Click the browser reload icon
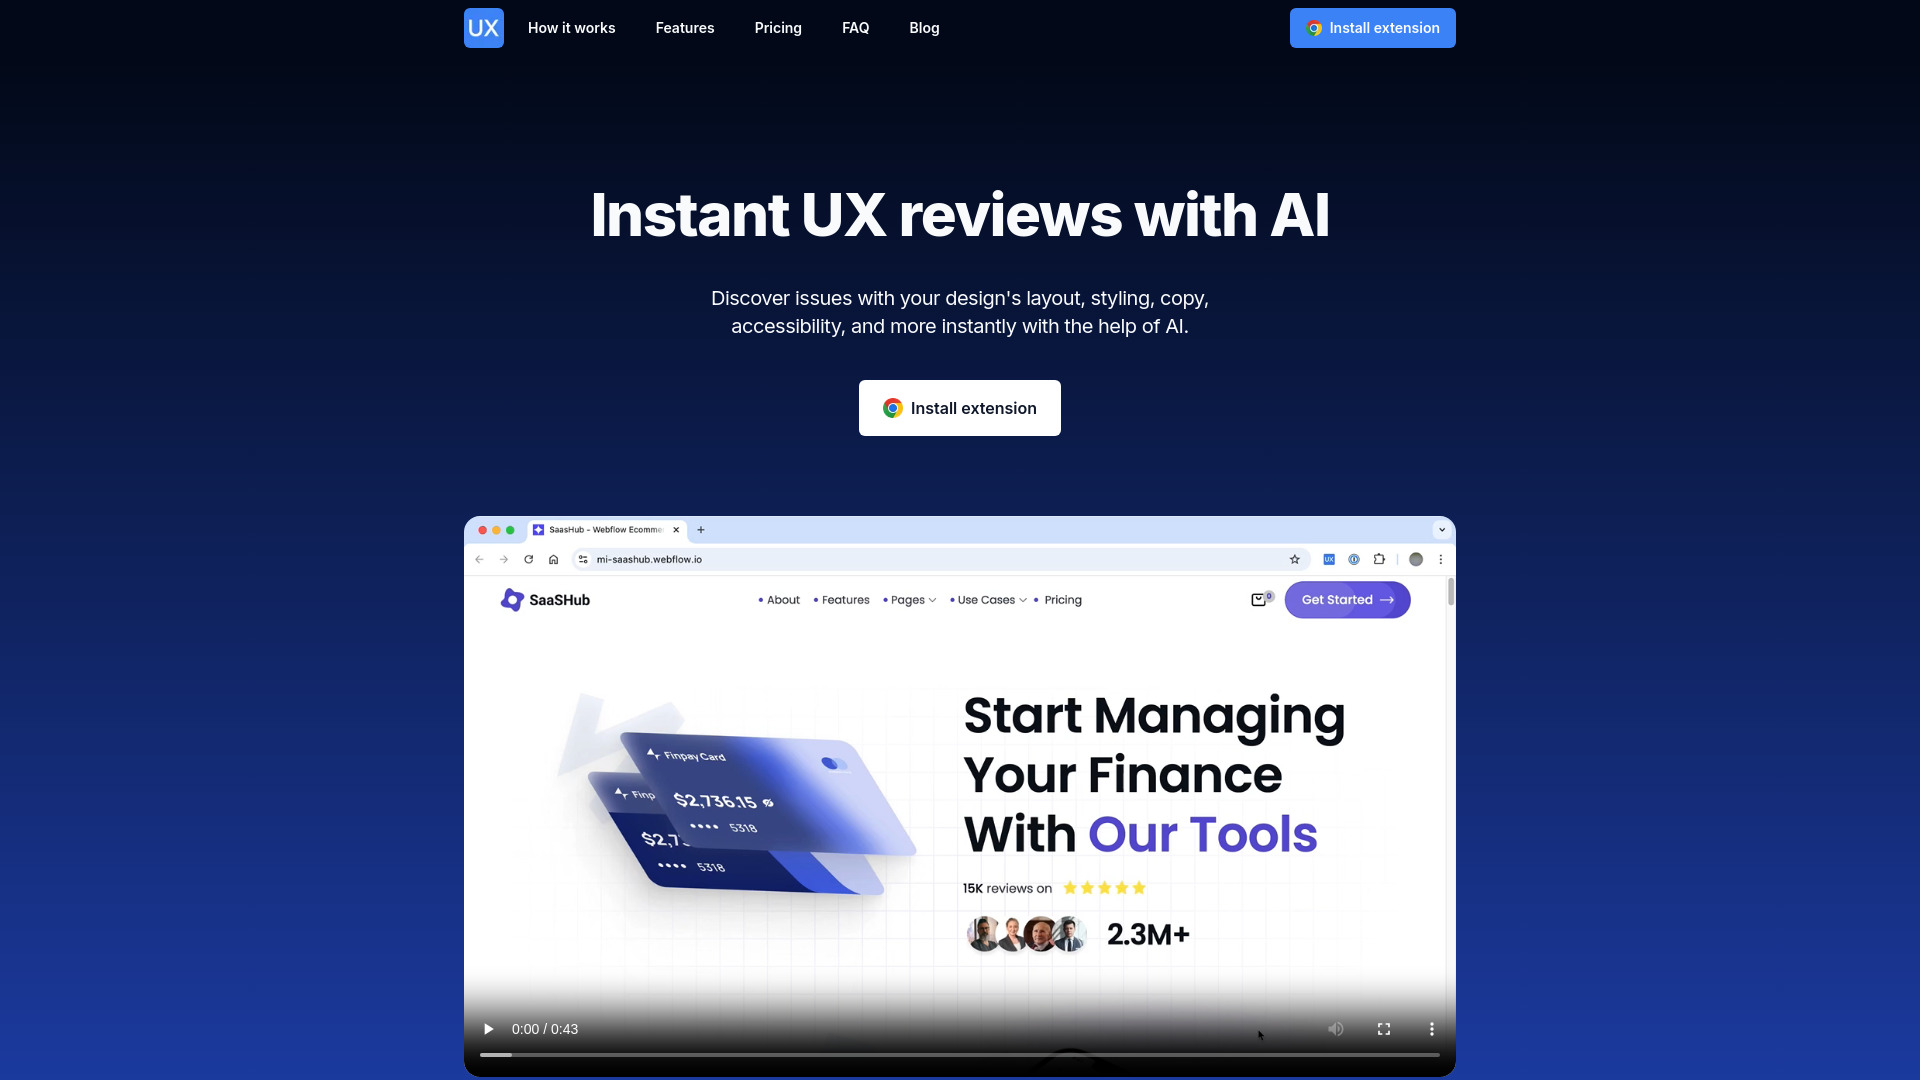 click(x=527, y=559)
